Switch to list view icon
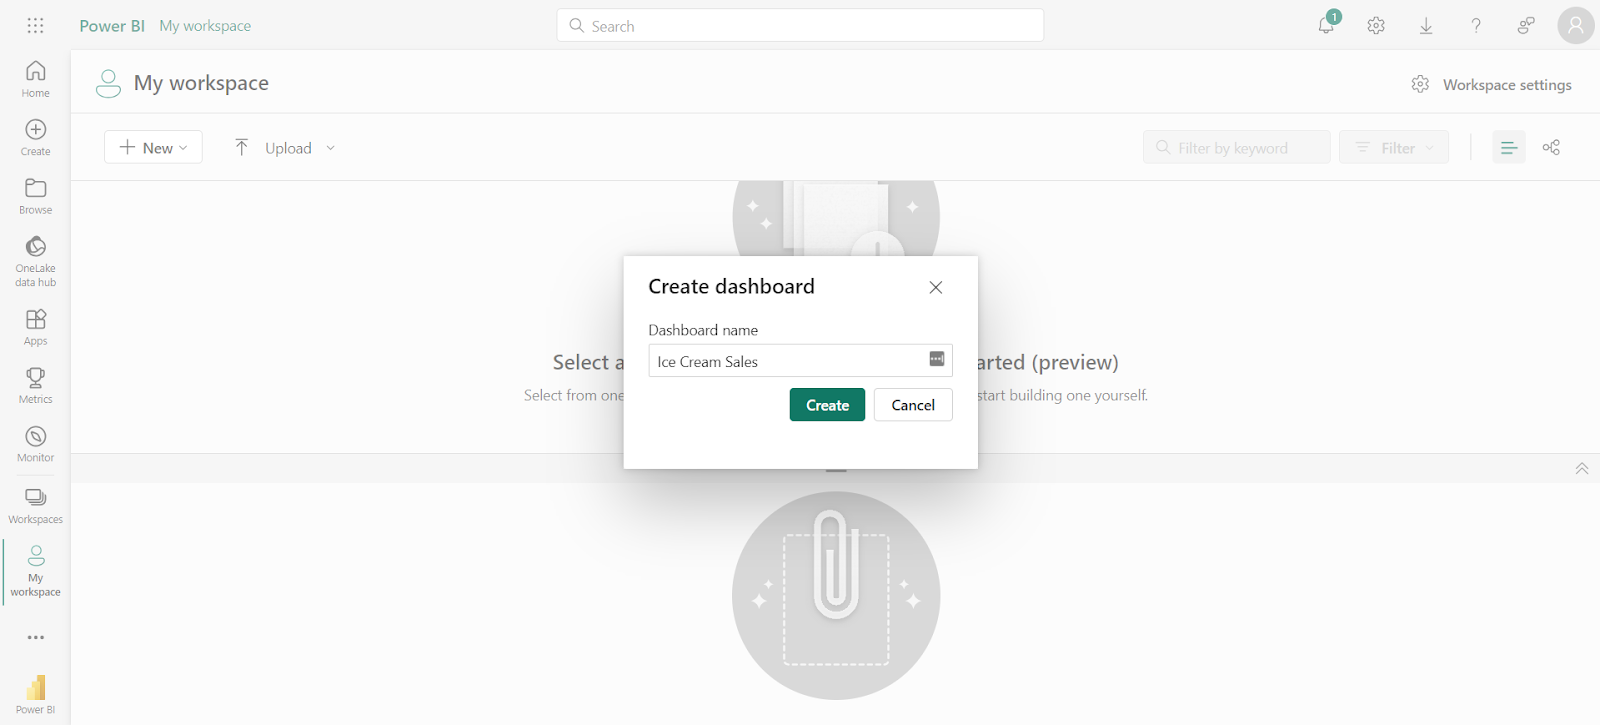Screen dimensions: 1600x725 pyautogui.click(x=1509, y=147)
